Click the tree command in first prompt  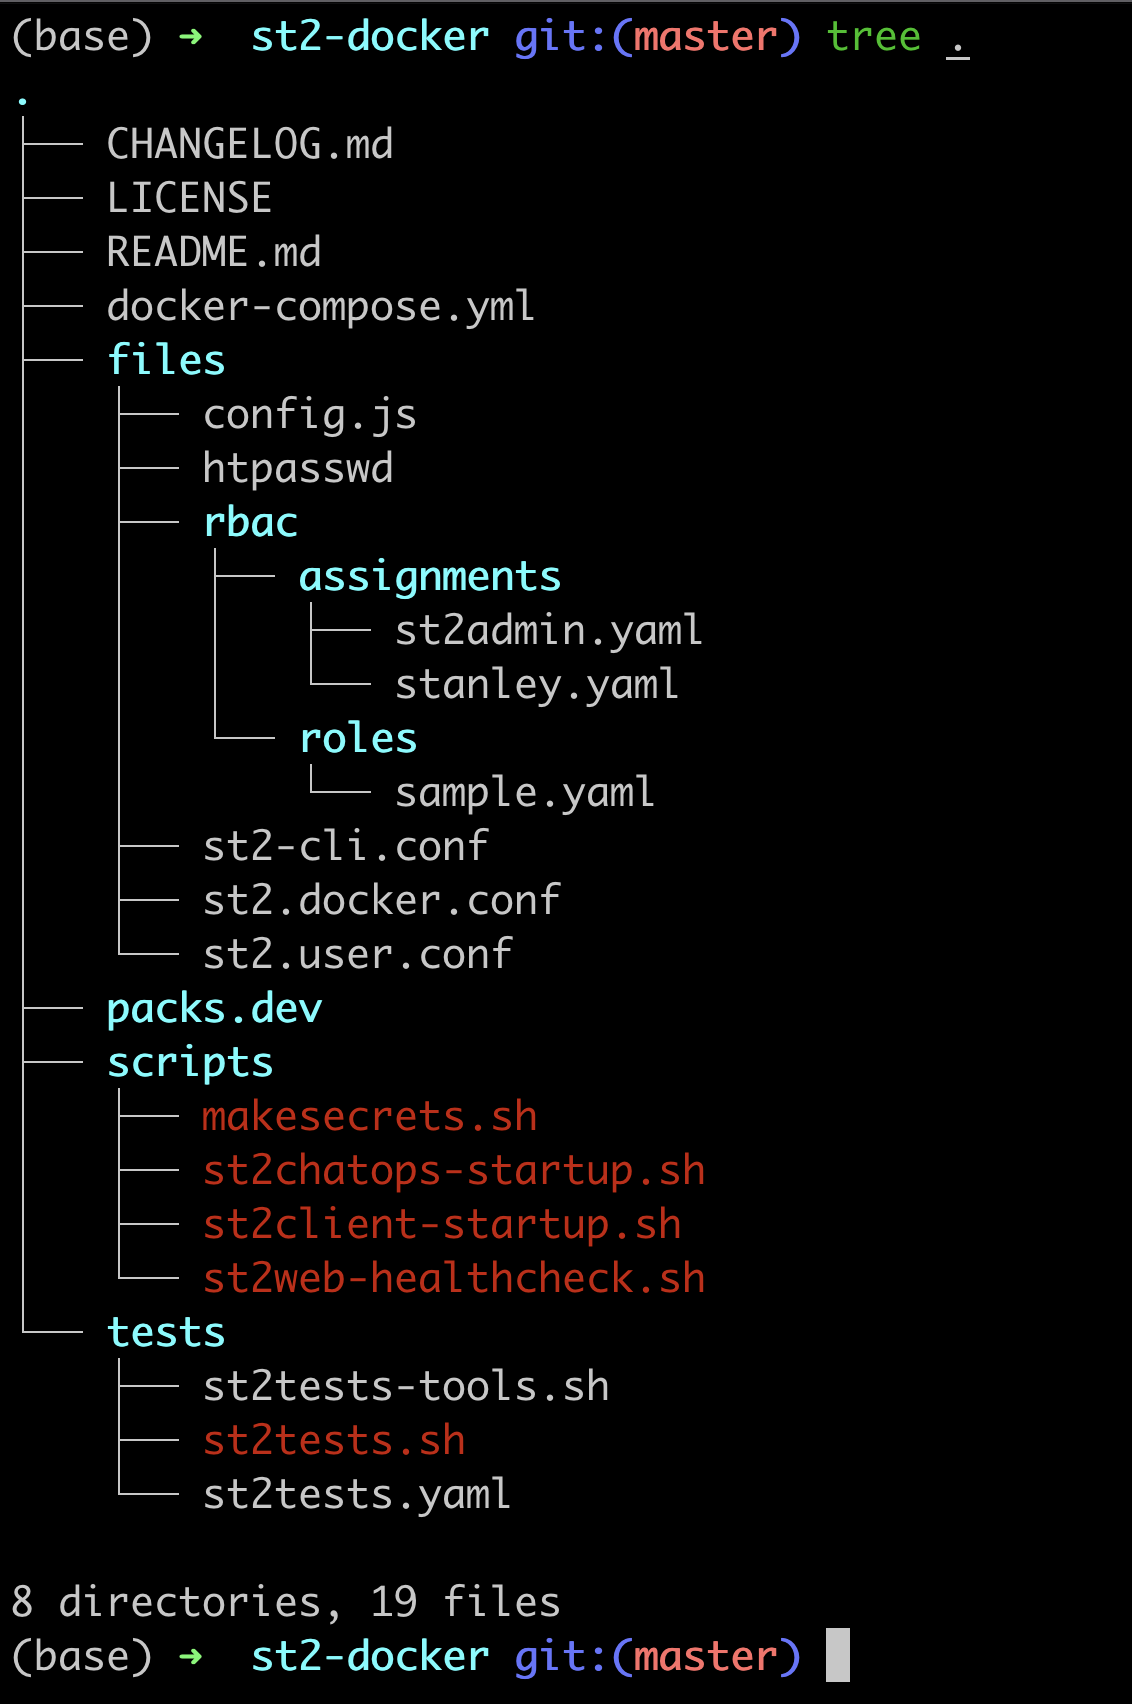pyautogui.click(x=873, y=37)
